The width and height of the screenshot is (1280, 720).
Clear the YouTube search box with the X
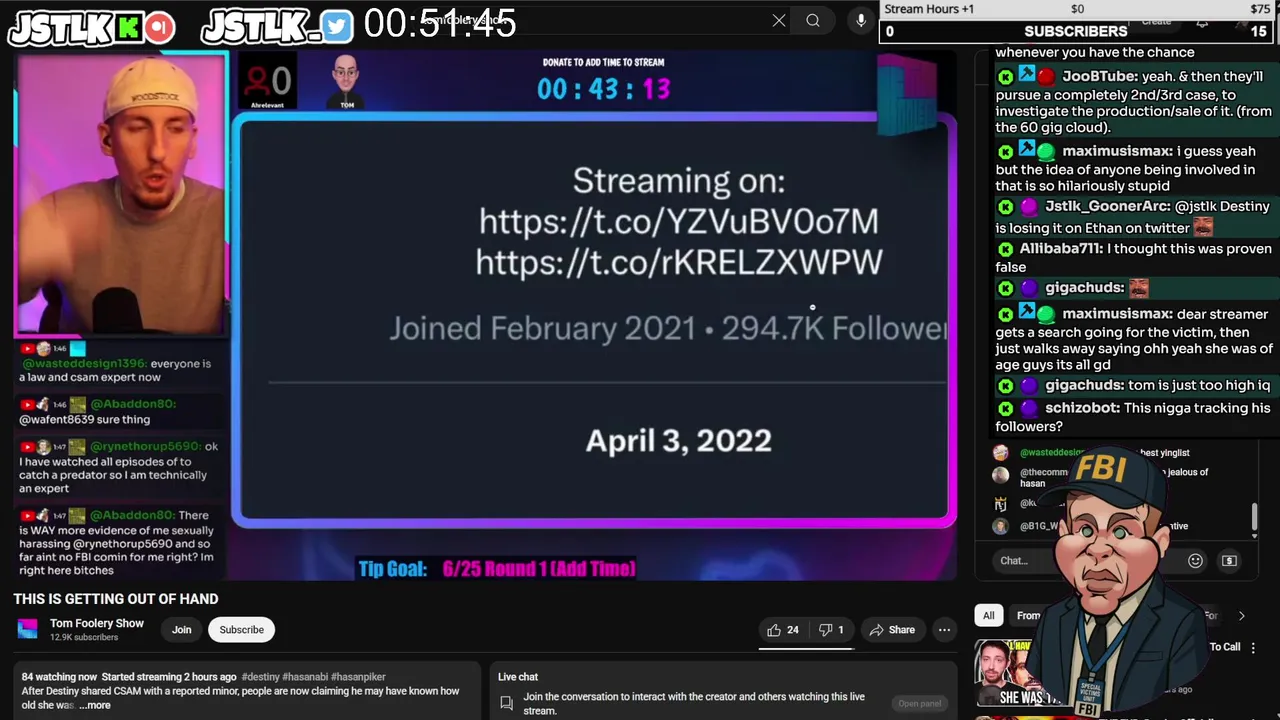[x=779, y=20]
